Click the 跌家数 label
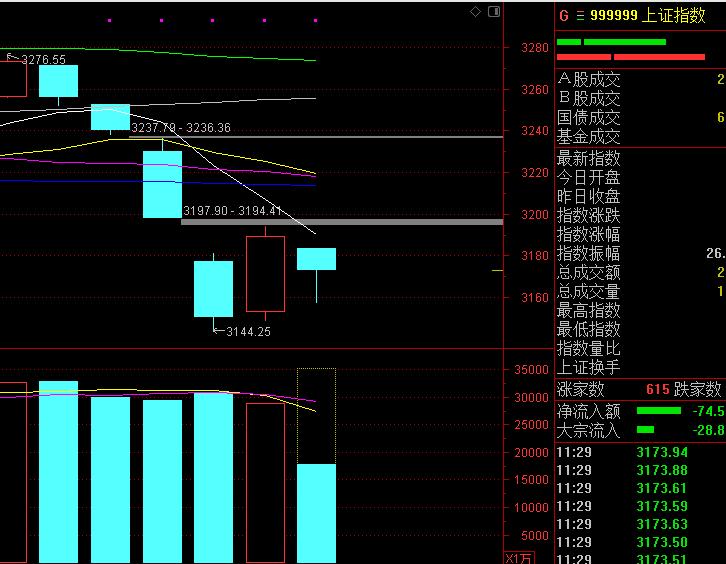Viewport: 726px width, 564px height. point(698,389)
